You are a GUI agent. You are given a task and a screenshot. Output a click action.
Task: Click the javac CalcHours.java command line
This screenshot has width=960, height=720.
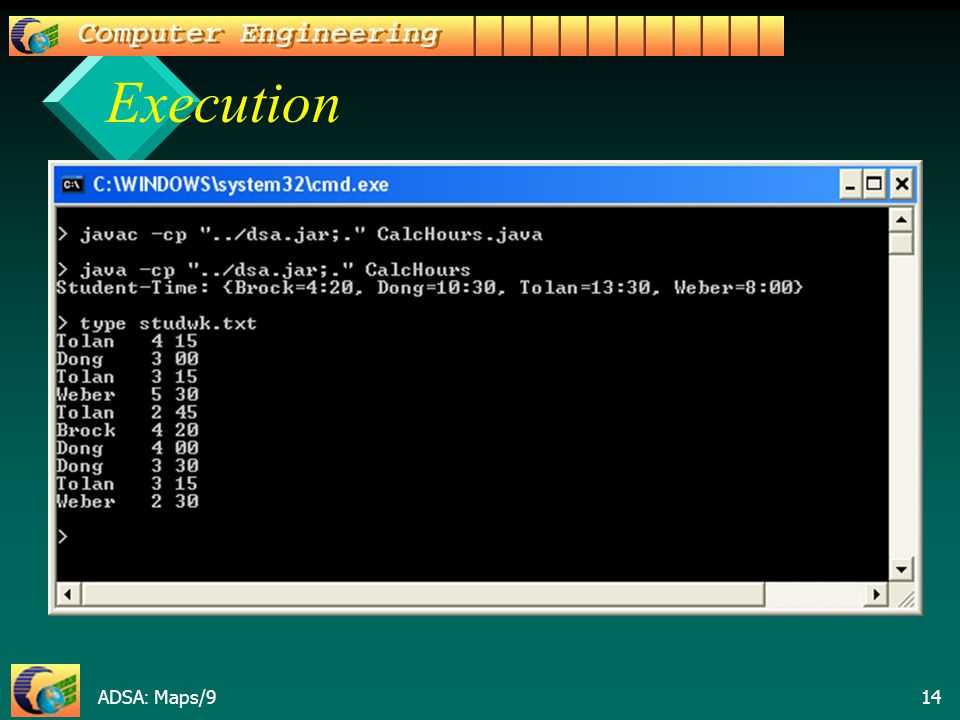tap(299, 234)
